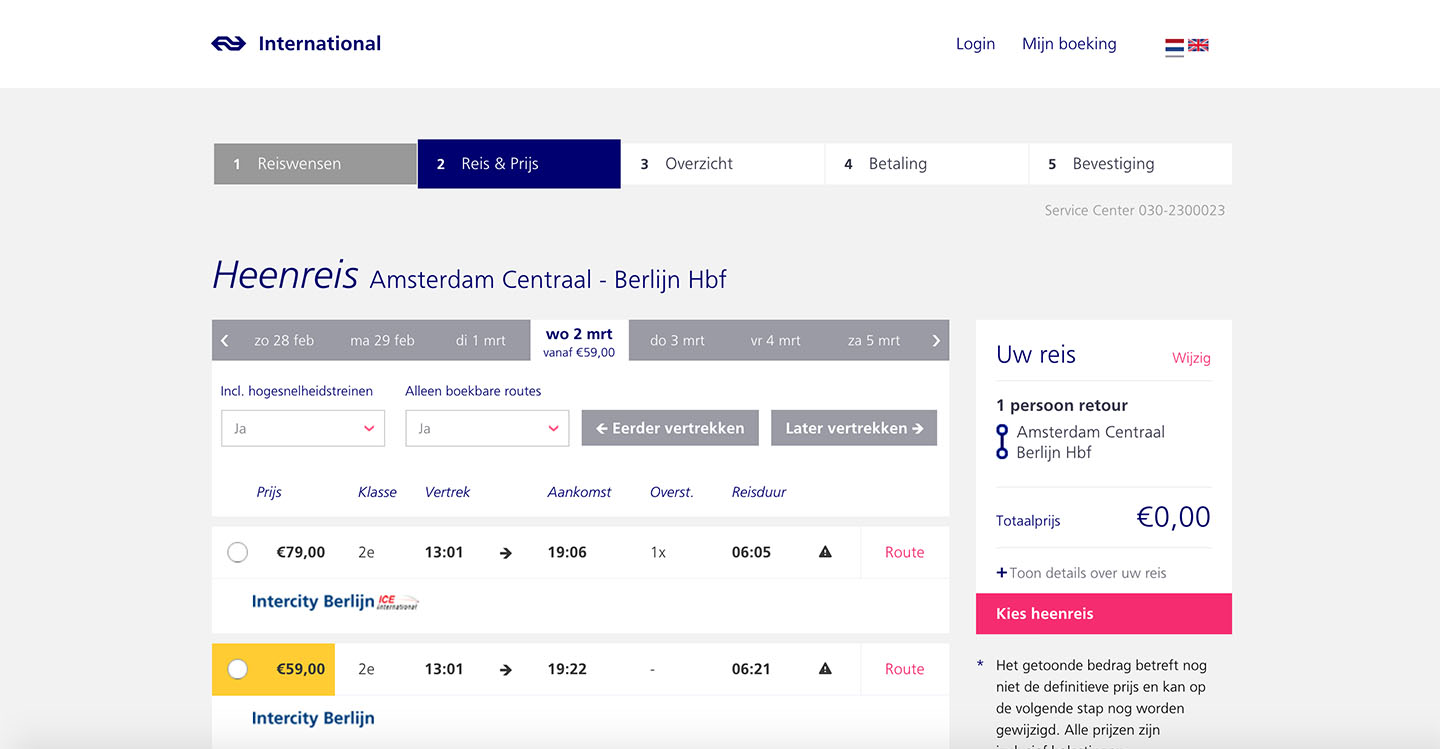Click warning icon on the €79,00 journey
The image size is (1440, 749).
click(825, 552)
